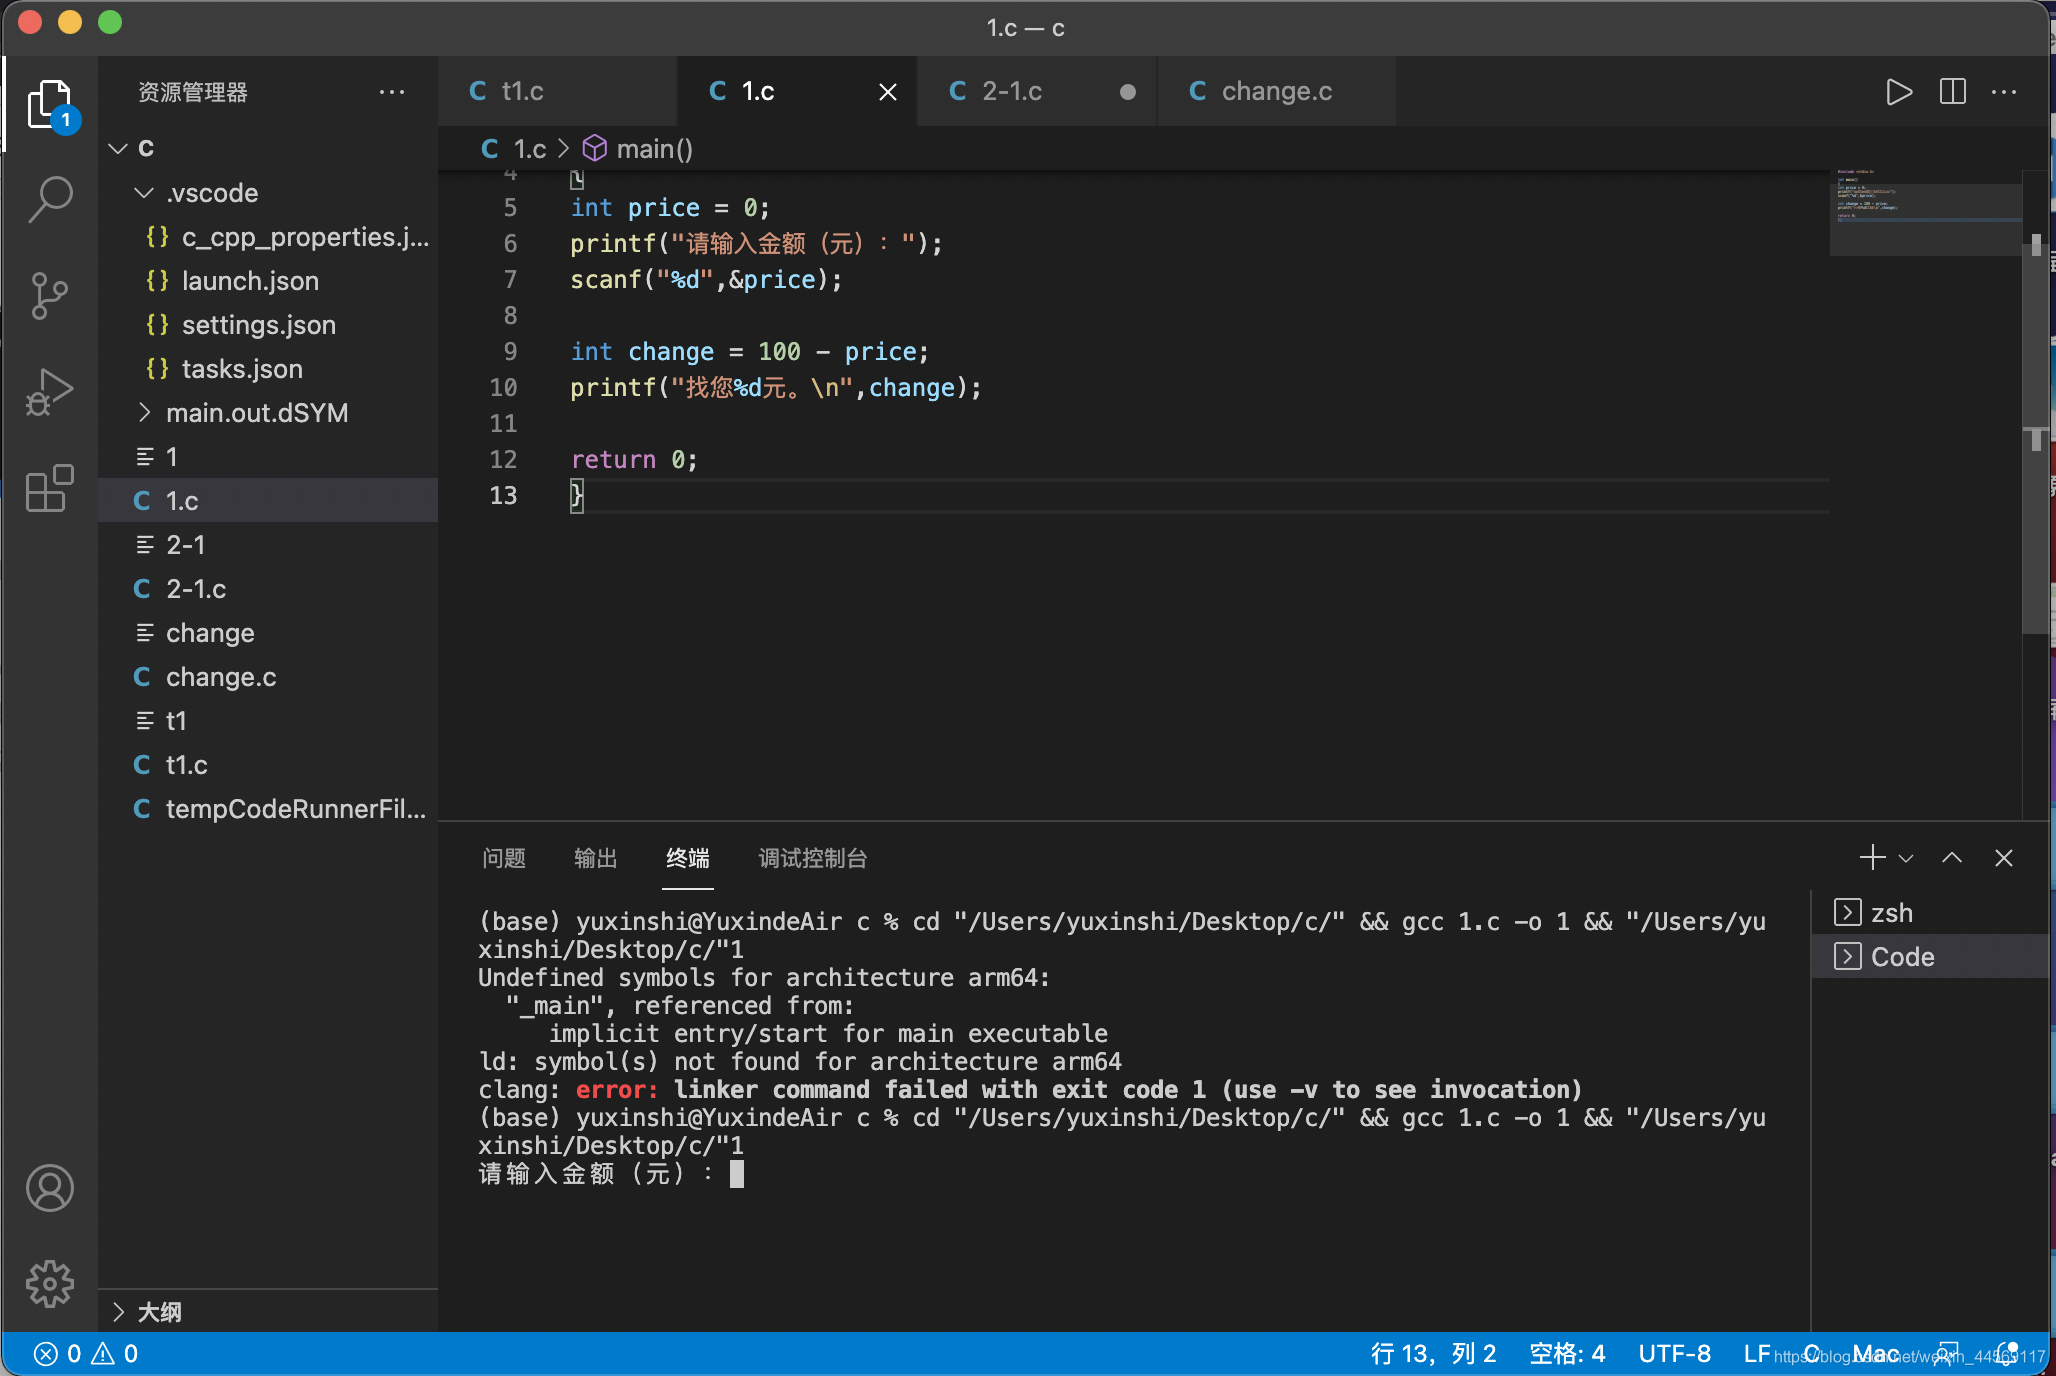
Task: Click macOS green zoom window button
Action: (110, 23)
